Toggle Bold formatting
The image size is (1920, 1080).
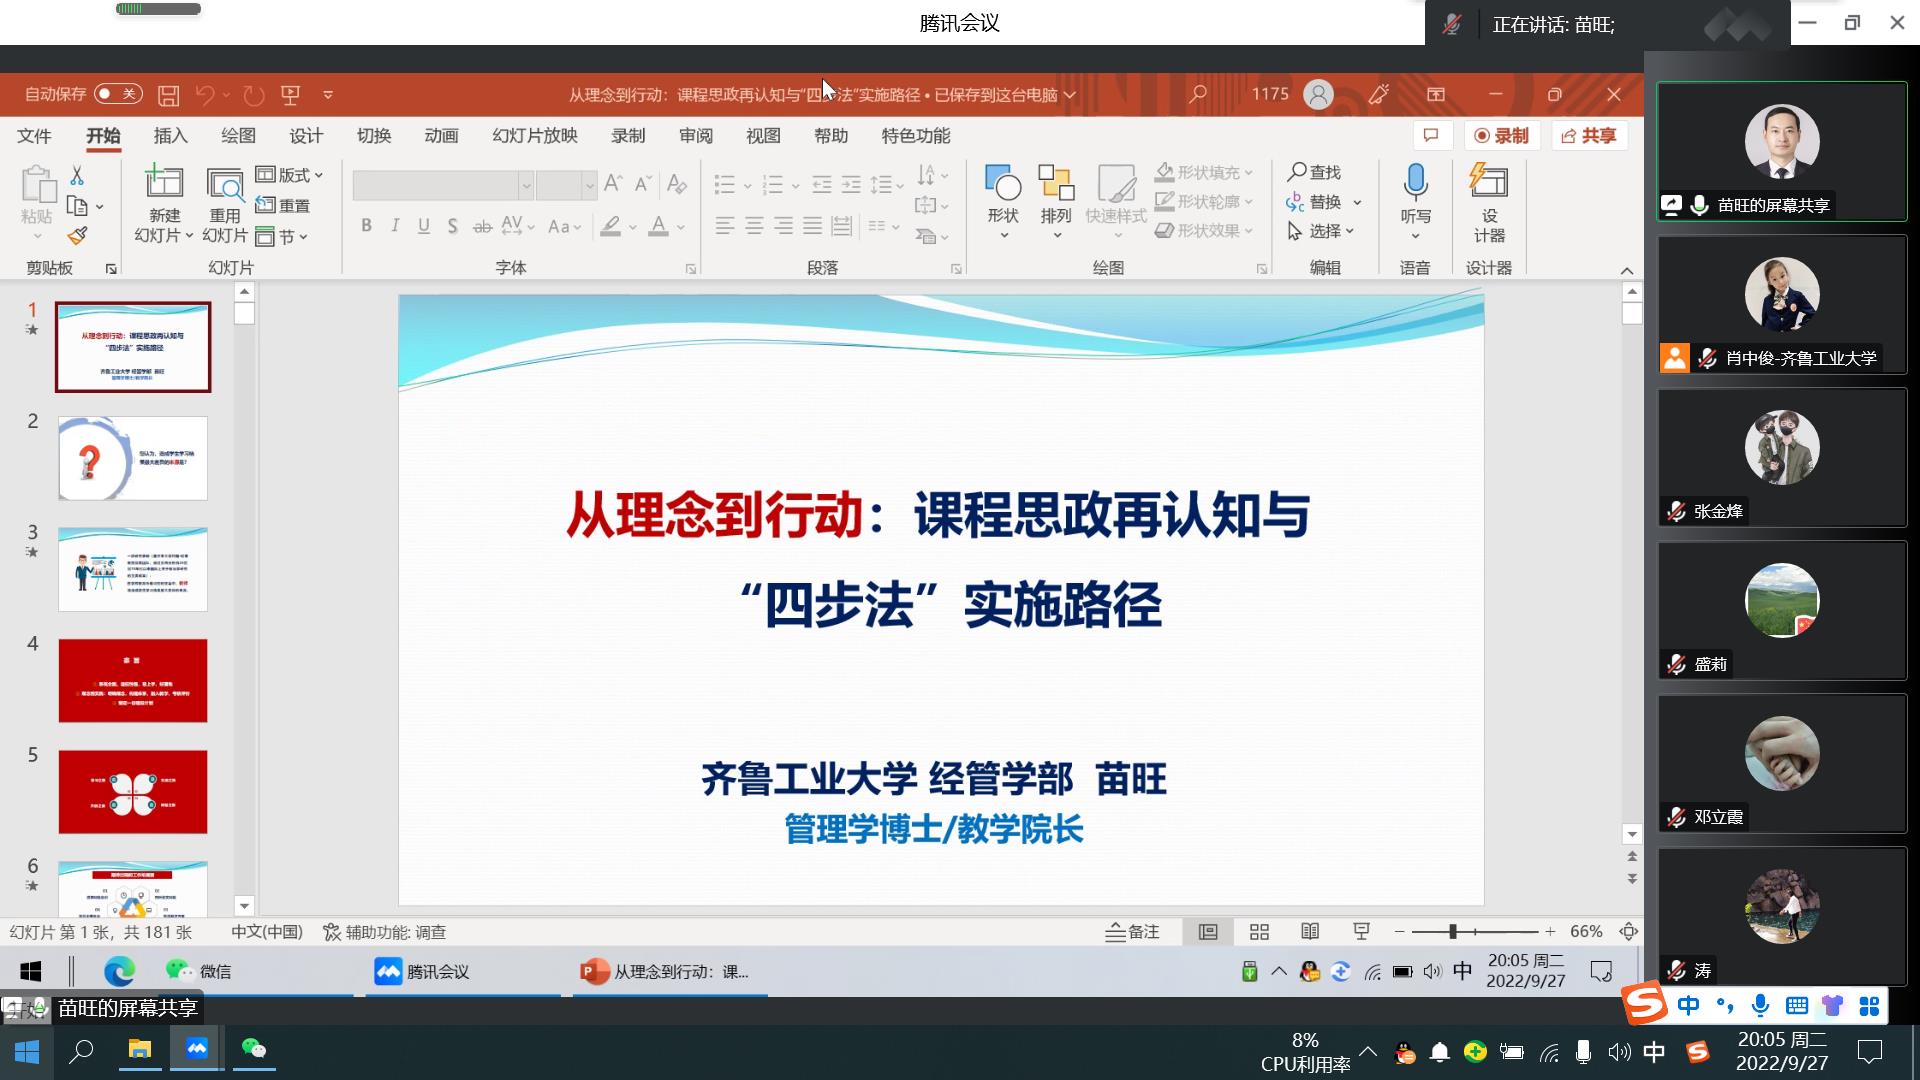367,226
